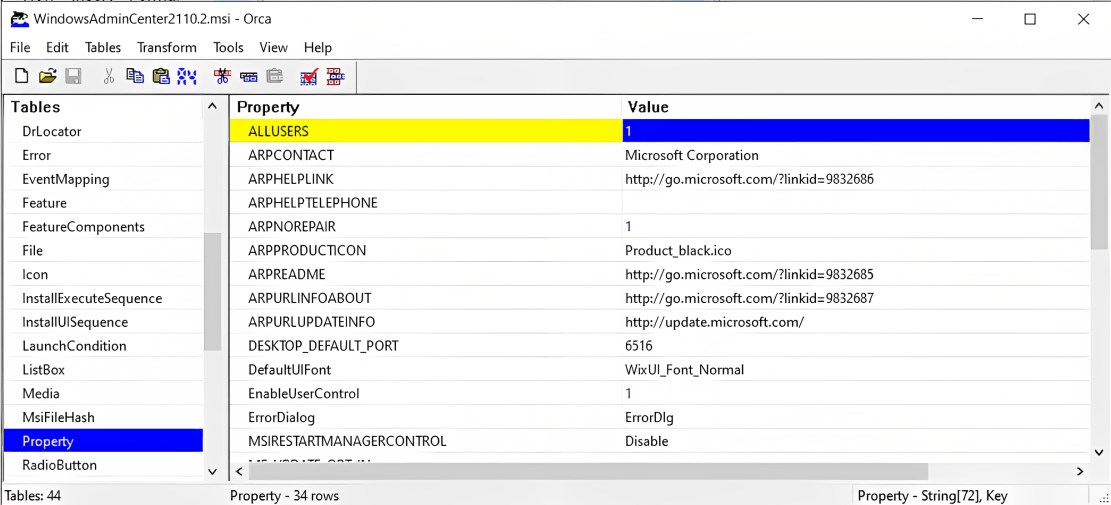Click the Cut scissors toolbar icon
The height and width of the screenshot is (505, 1111).
[x=108, y=76]
